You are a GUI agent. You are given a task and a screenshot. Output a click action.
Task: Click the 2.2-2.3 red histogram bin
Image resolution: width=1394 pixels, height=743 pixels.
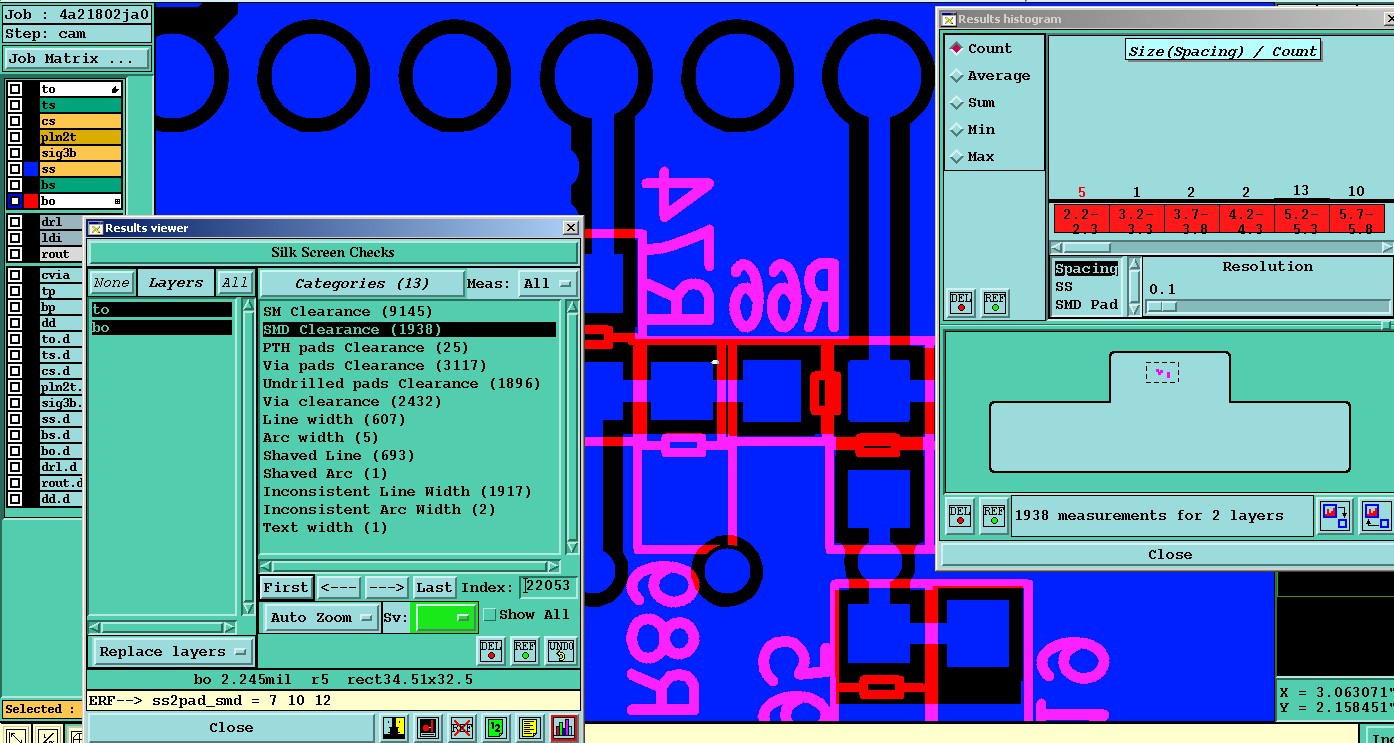(x=1080, y=219)
